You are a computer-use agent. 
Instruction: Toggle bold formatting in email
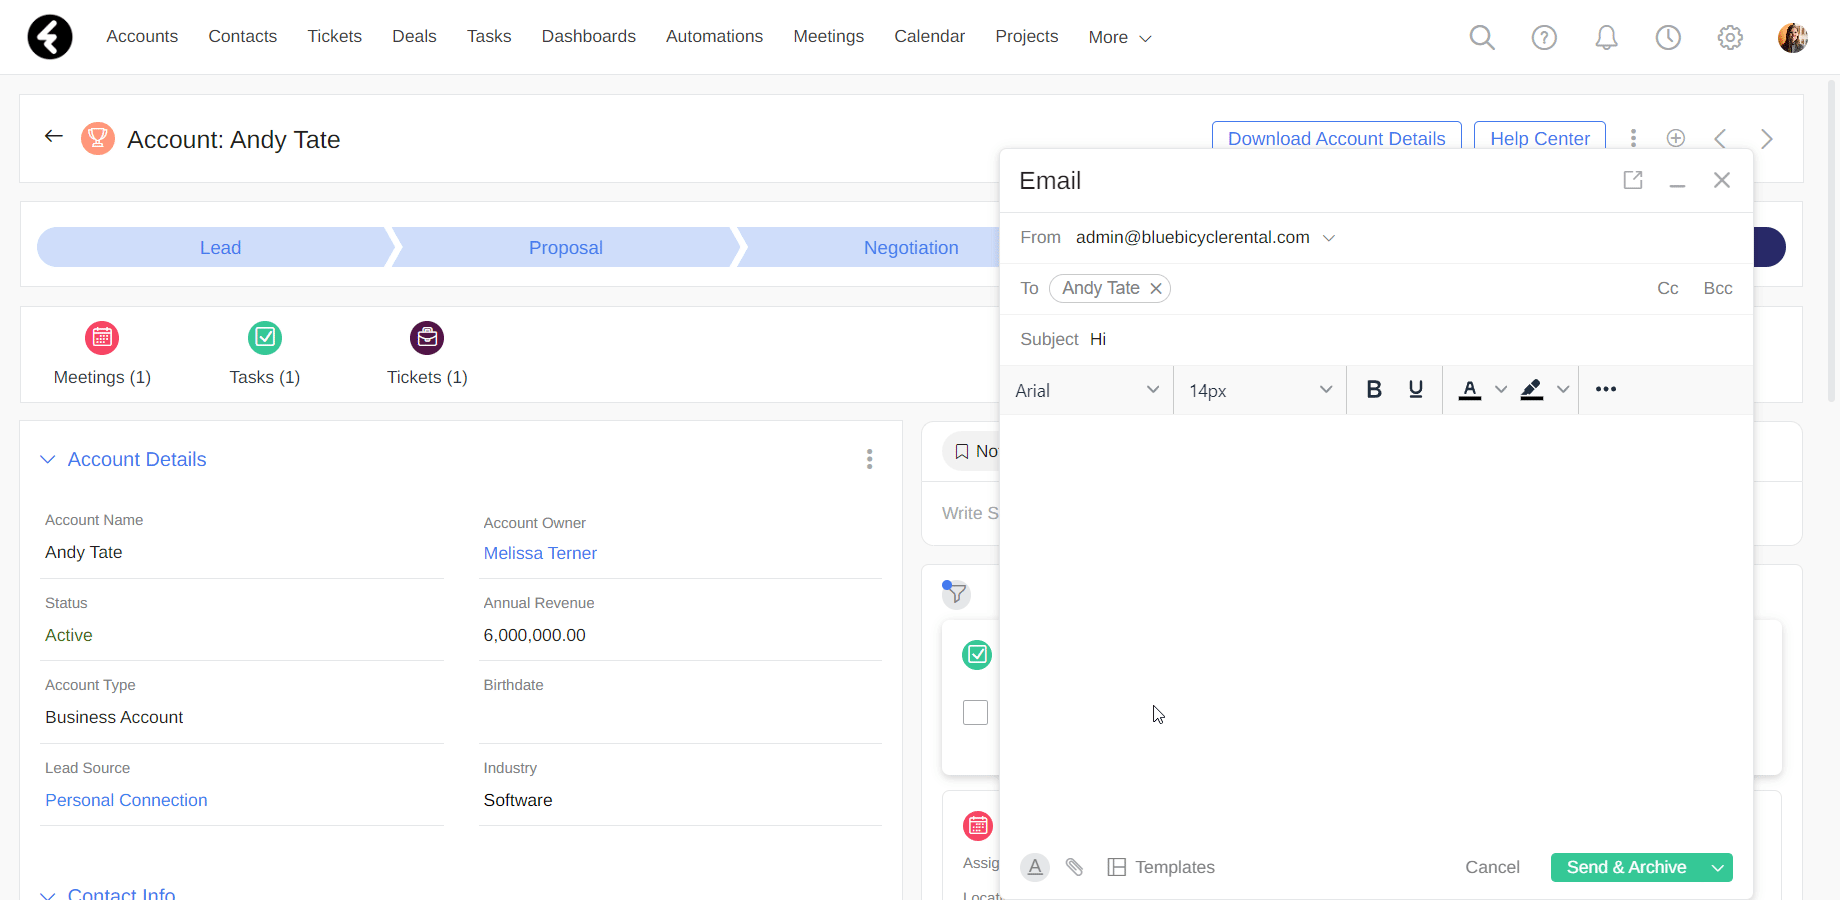1374,389
